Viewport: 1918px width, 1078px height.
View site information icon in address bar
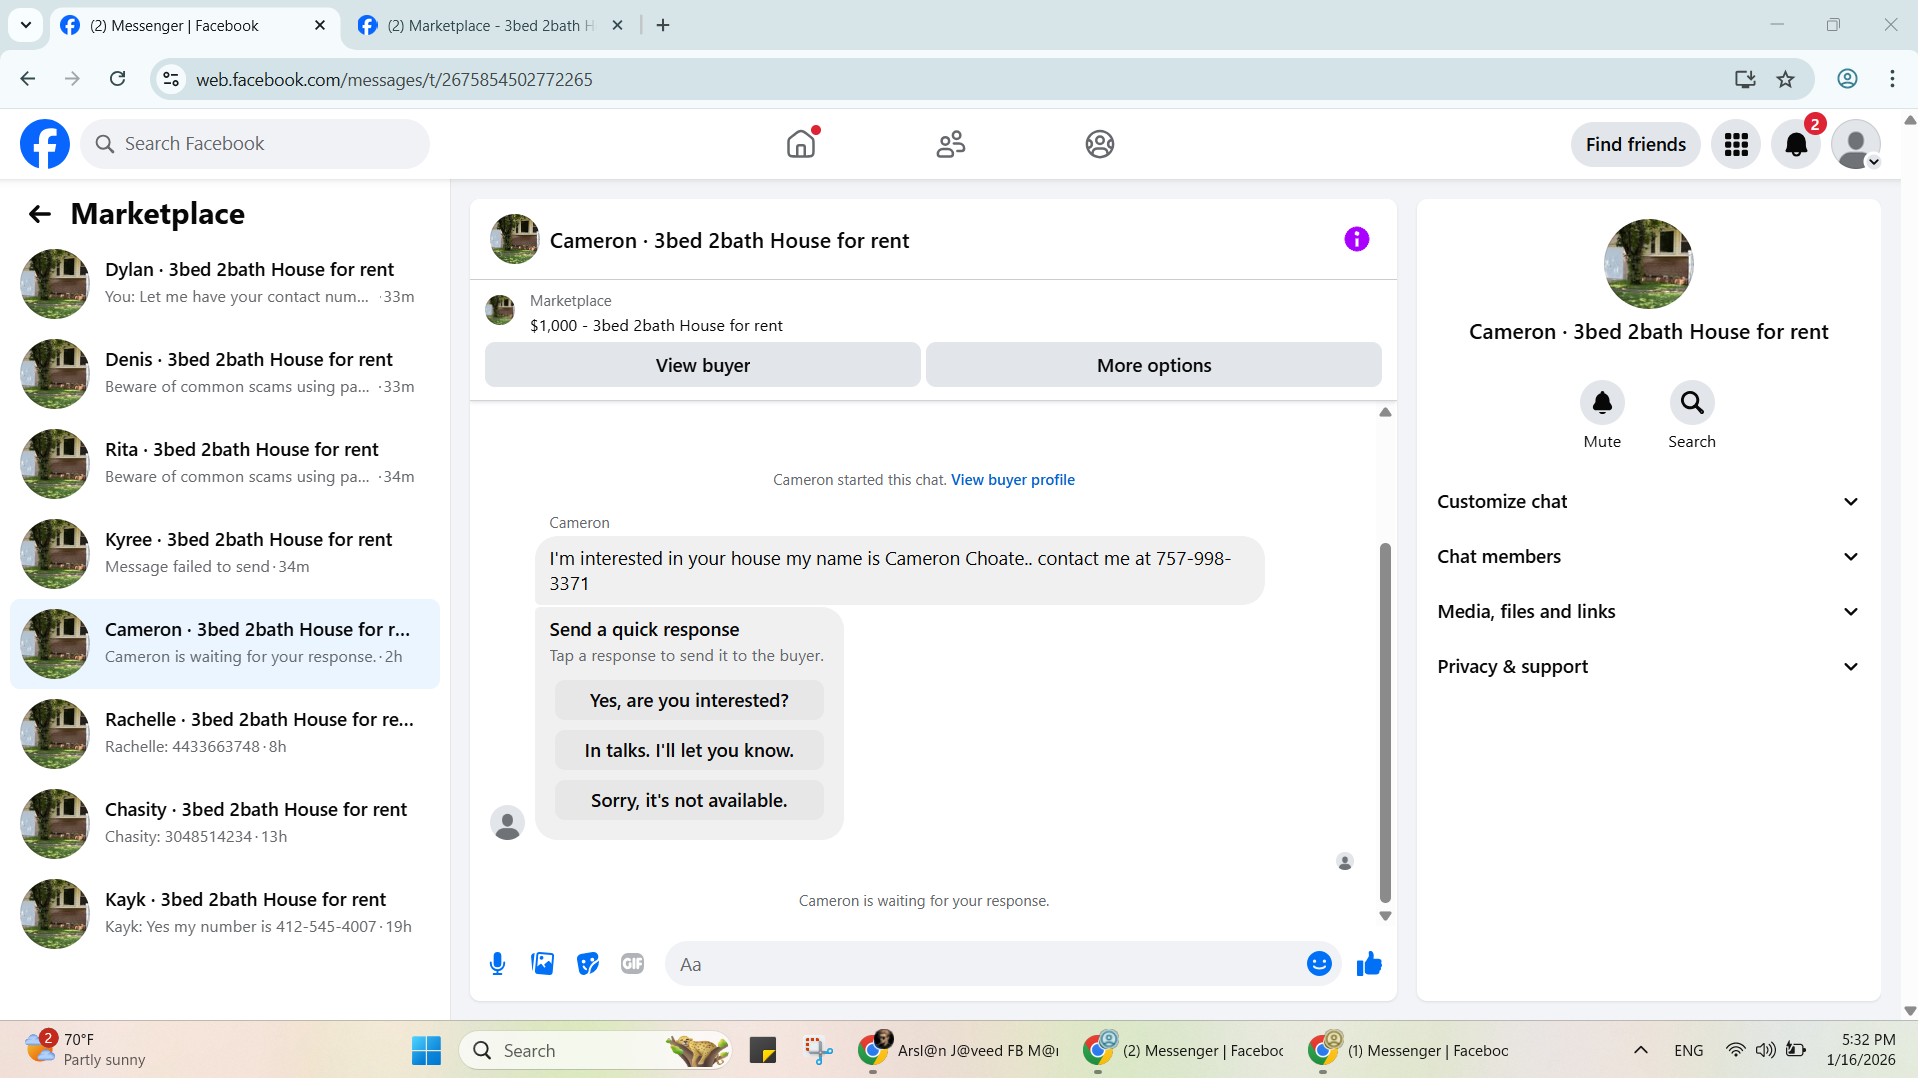(171, 79)
